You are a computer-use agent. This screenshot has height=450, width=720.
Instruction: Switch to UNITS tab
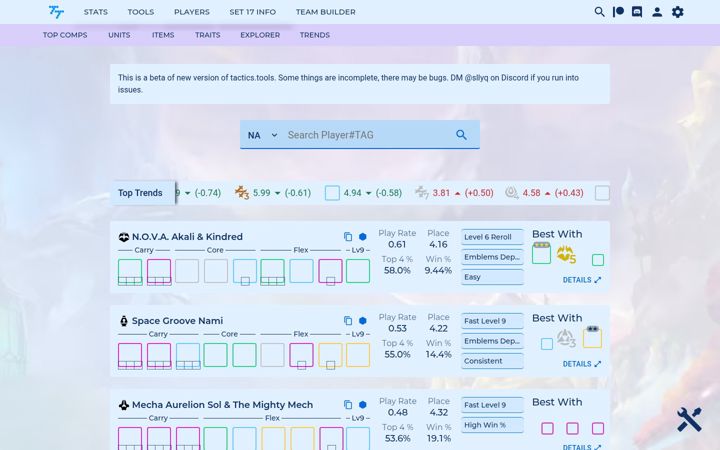(x=119, y=35)
